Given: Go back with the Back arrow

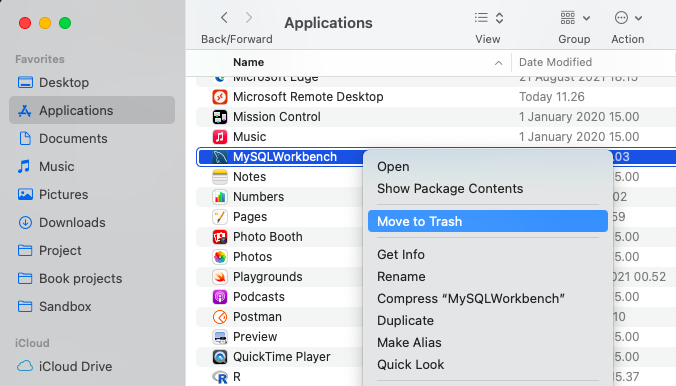Looking at the screenshot, I should 224,18.
